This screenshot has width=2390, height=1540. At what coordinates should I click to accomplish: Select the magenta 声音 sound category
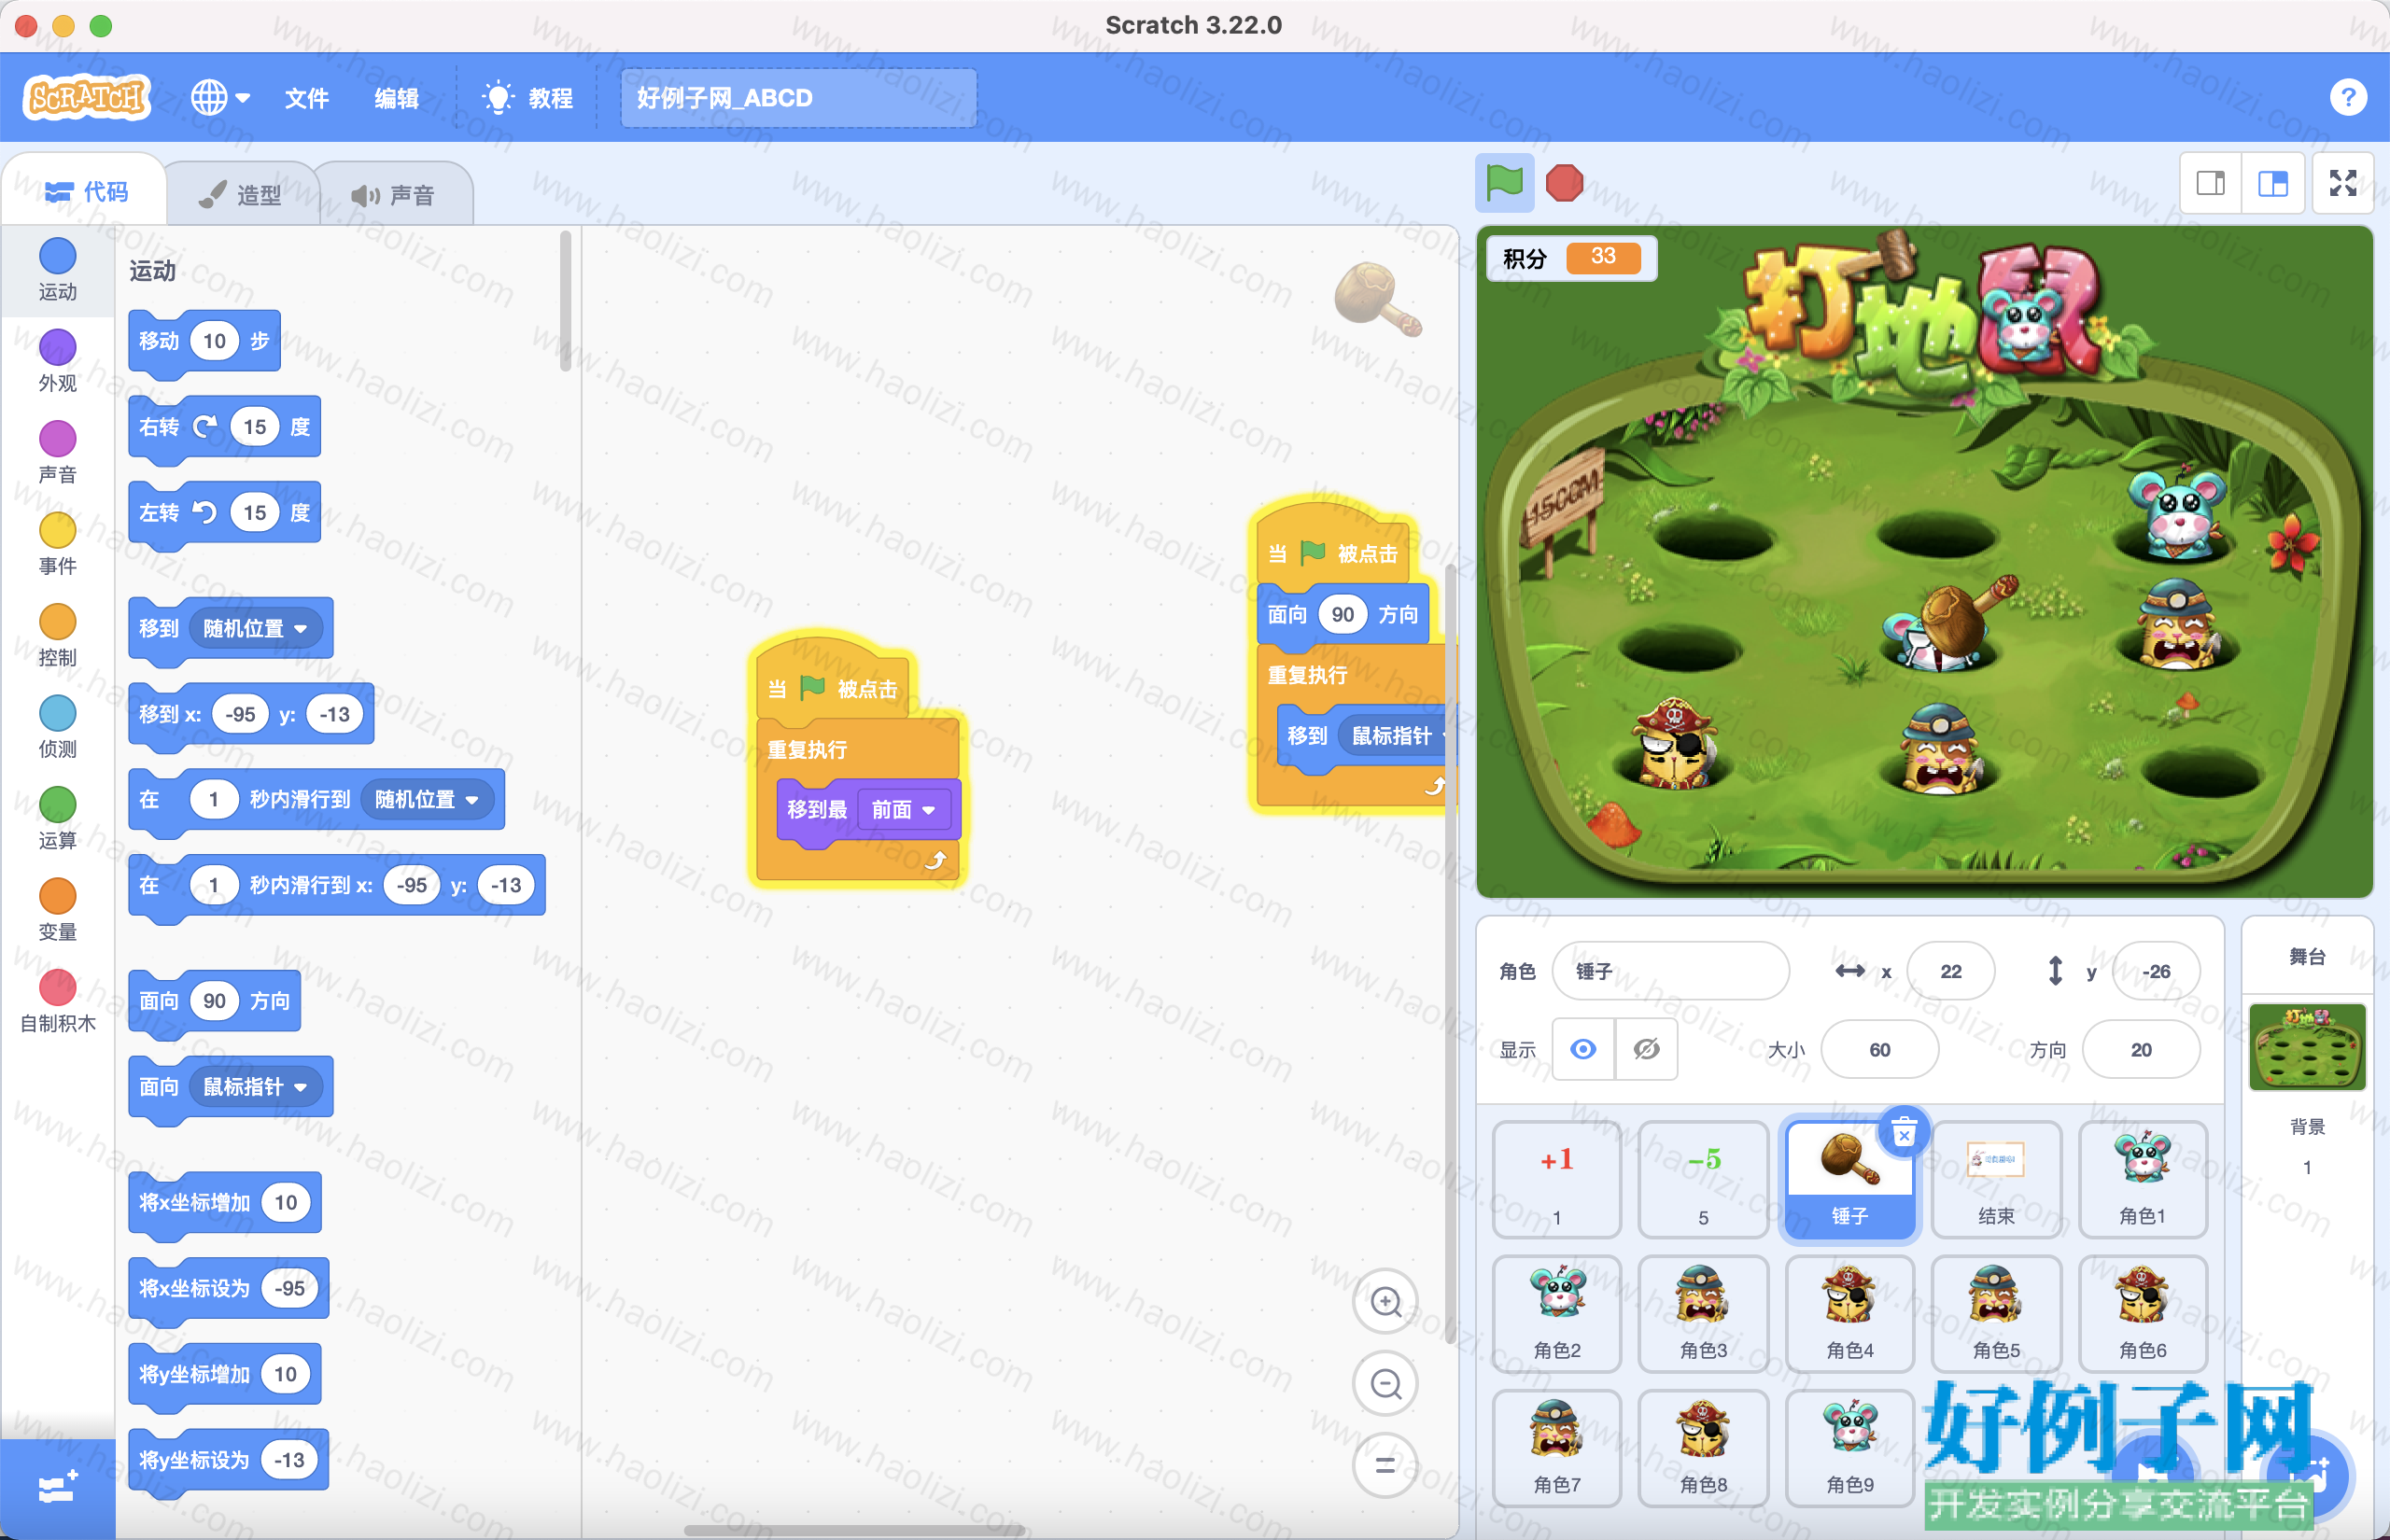pyautogui.click(x=57, y=452)
